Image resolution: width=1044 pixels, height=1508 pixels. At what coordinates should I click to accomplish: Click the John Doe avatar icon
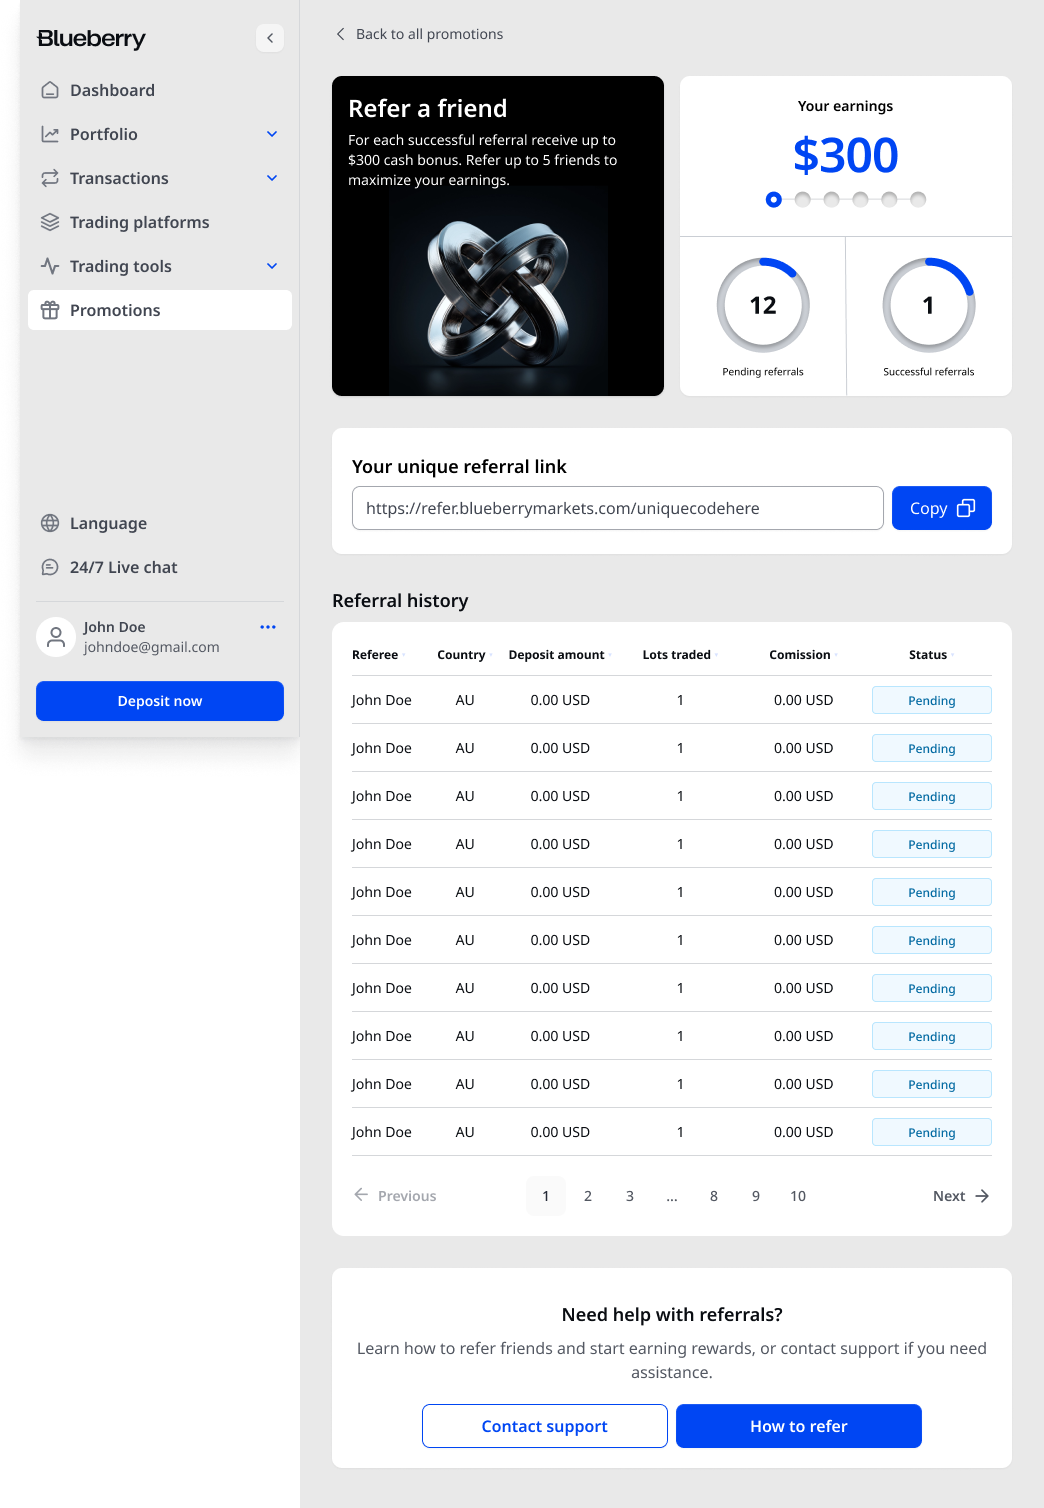click(56, 637)
